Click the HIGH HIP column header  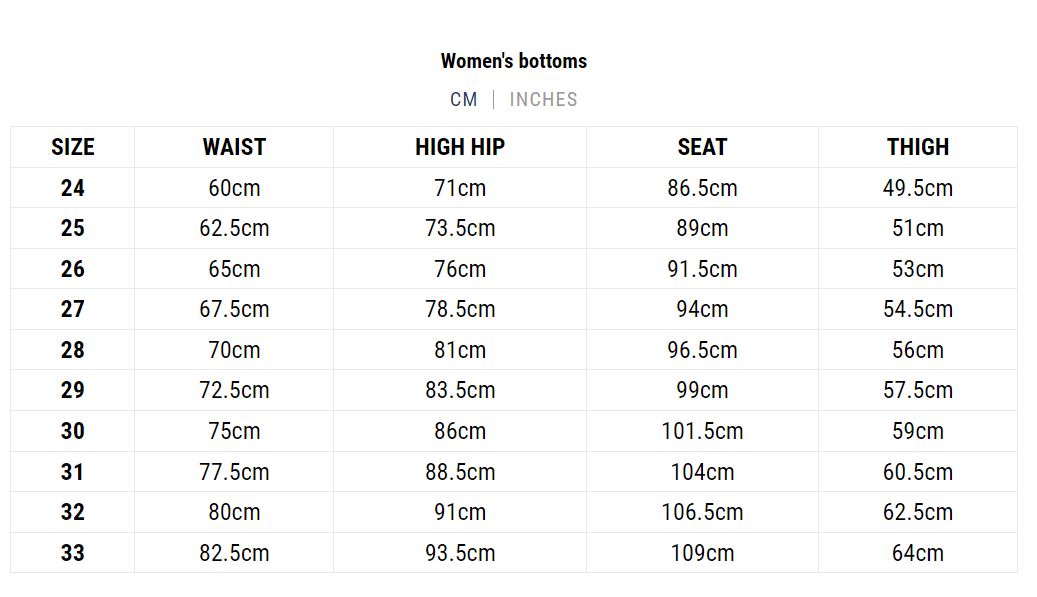460,147
